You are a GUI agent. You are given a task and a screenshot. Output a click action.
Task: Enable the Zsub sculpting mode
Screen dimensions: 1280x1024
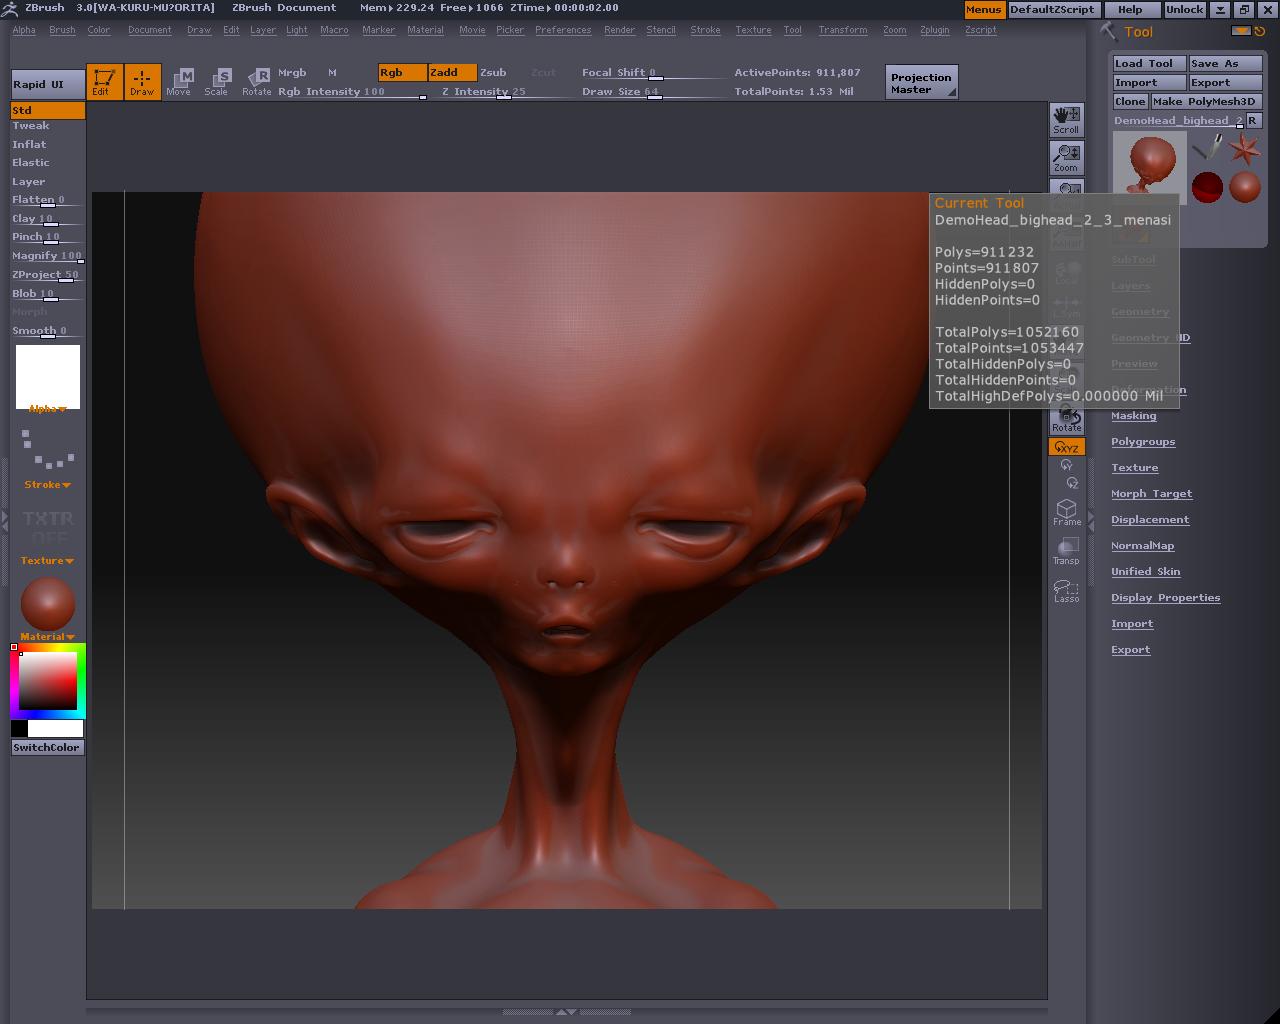tap(493, 73)
